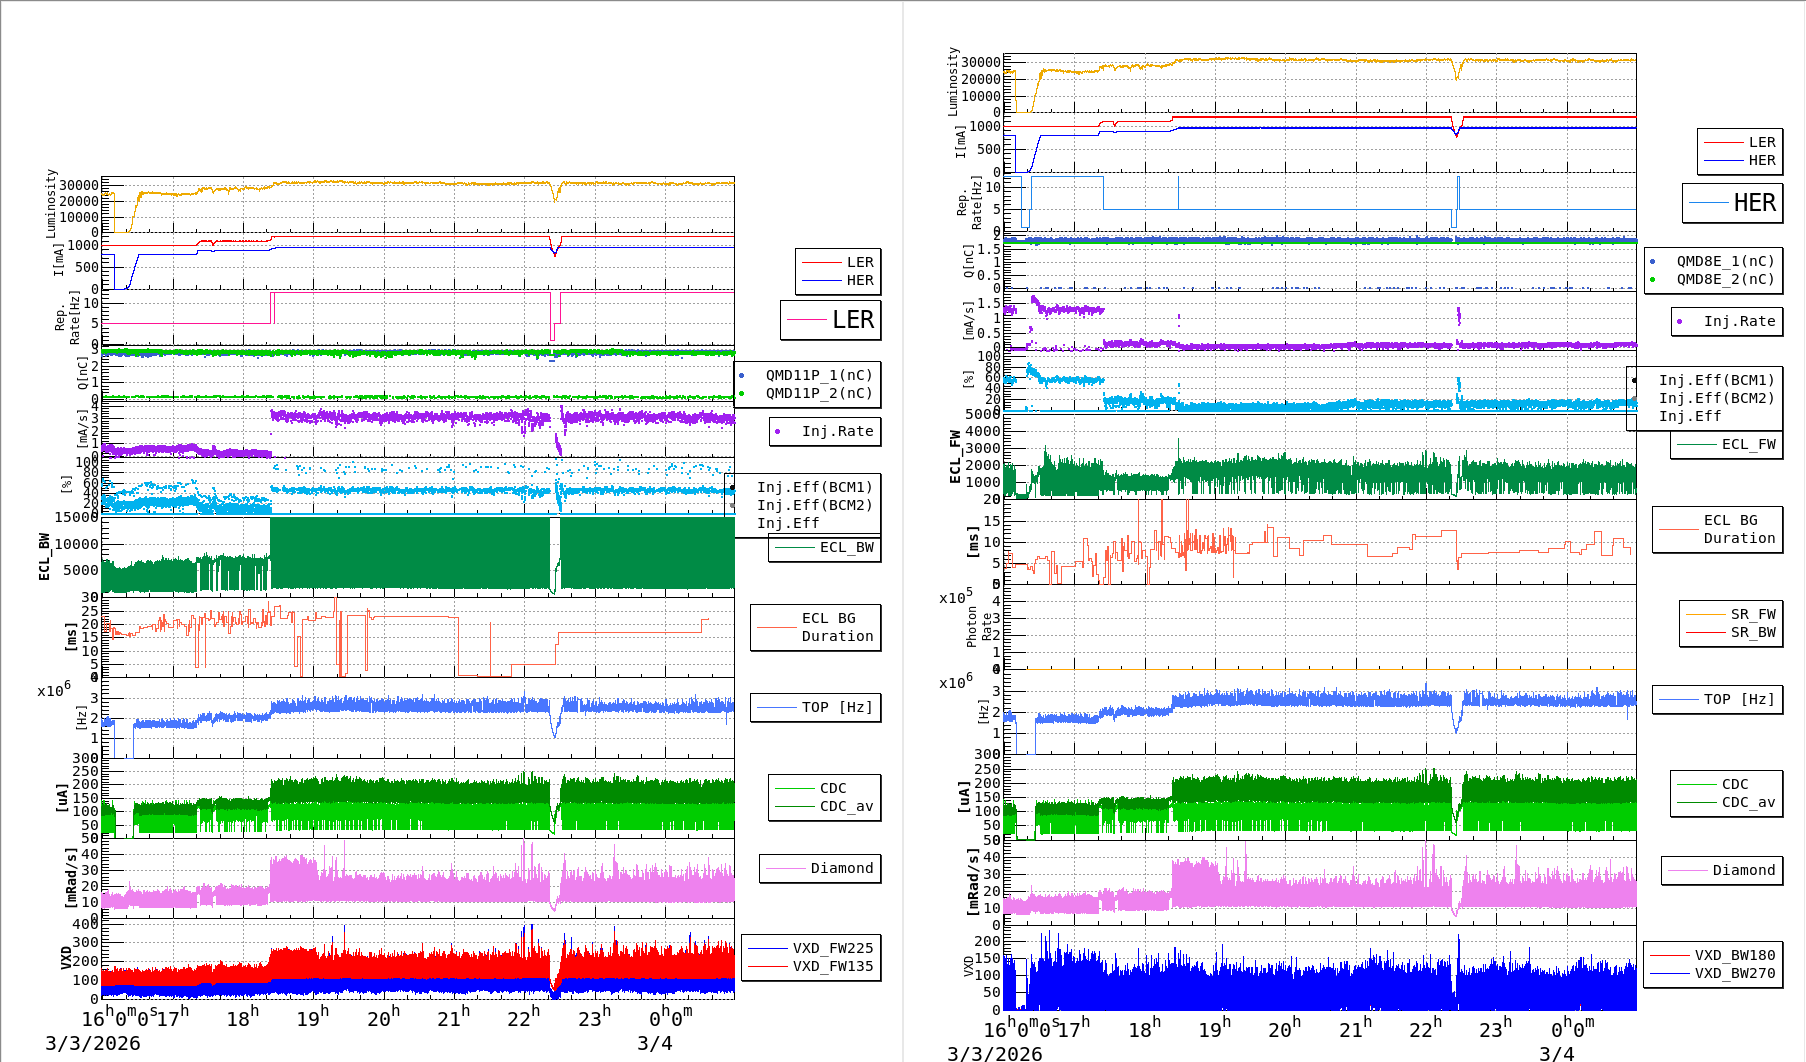Select the SR_FW legend entry

tap(1752, 614)
